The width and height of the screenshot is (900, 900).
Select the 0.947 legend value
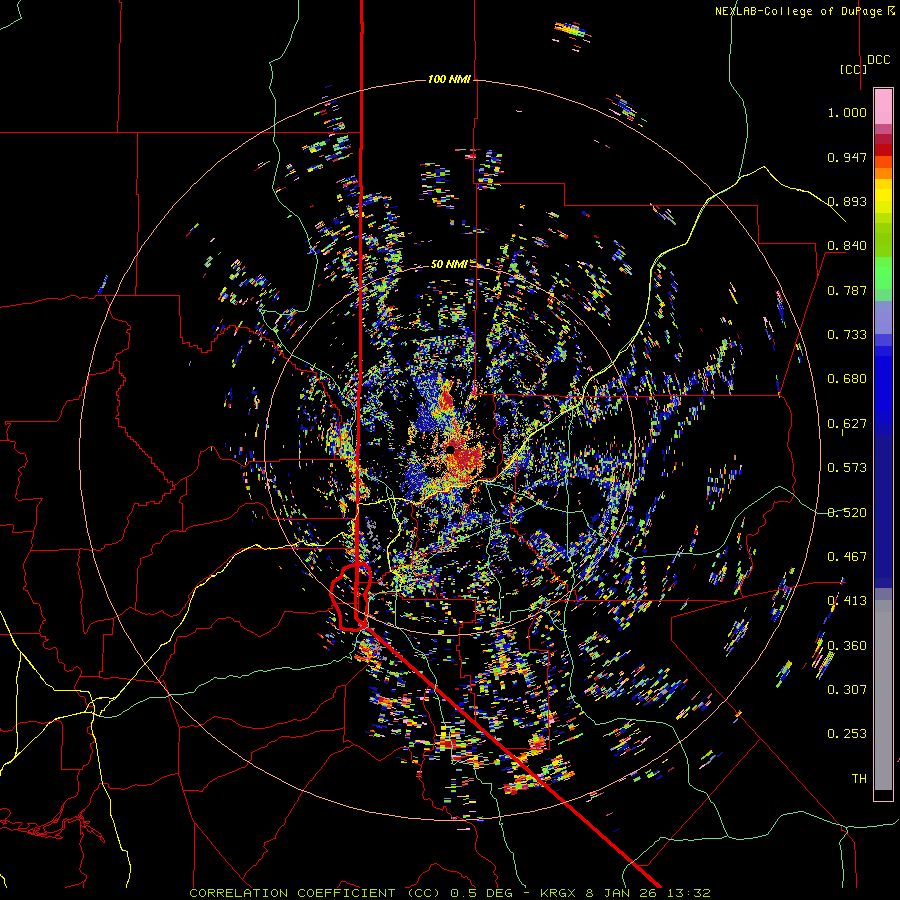[x=847, y=157]
